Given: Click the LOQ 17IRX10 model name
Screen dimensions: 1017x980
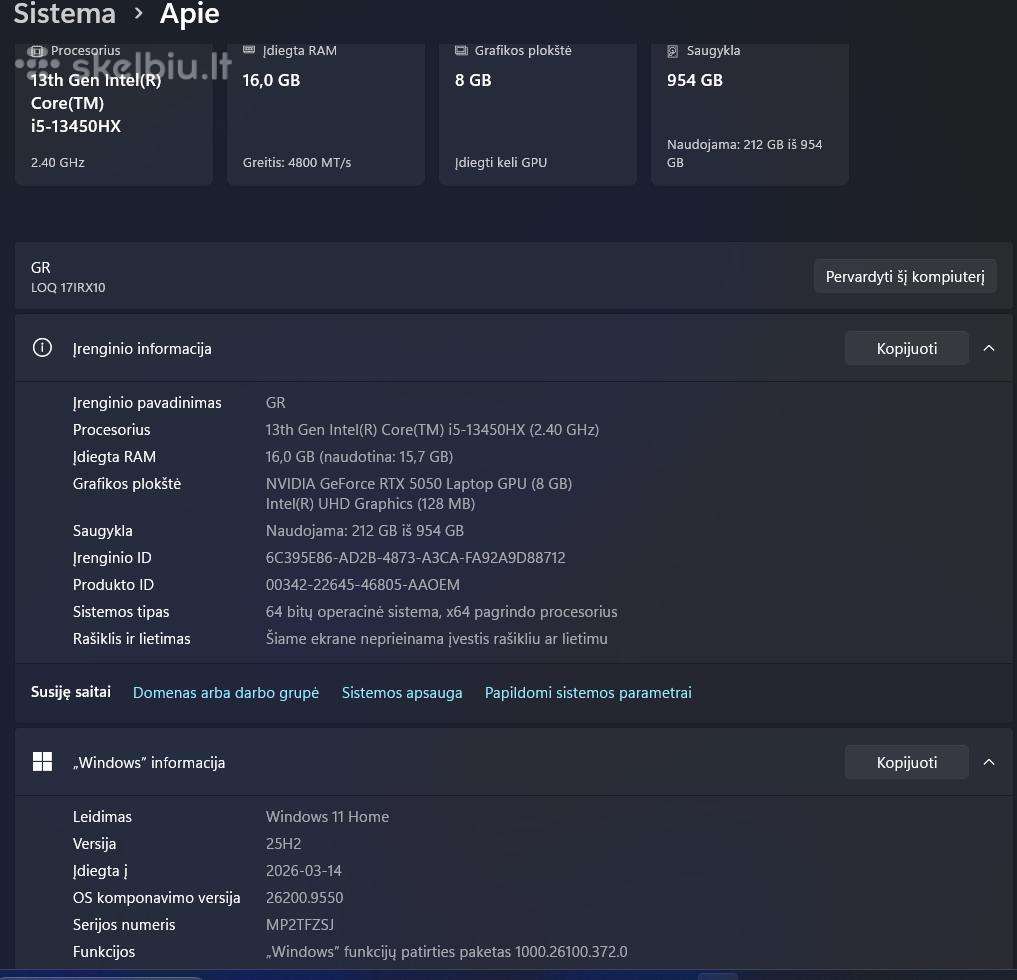Looking at the screenshot, I should point(68,287).
